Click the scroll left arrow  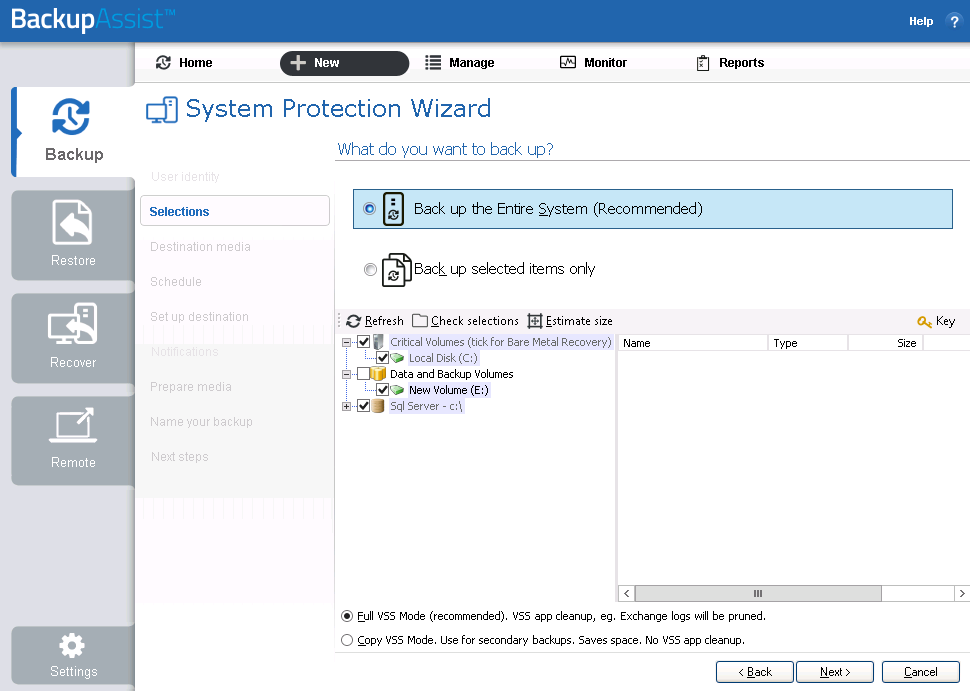click(627, 593)
